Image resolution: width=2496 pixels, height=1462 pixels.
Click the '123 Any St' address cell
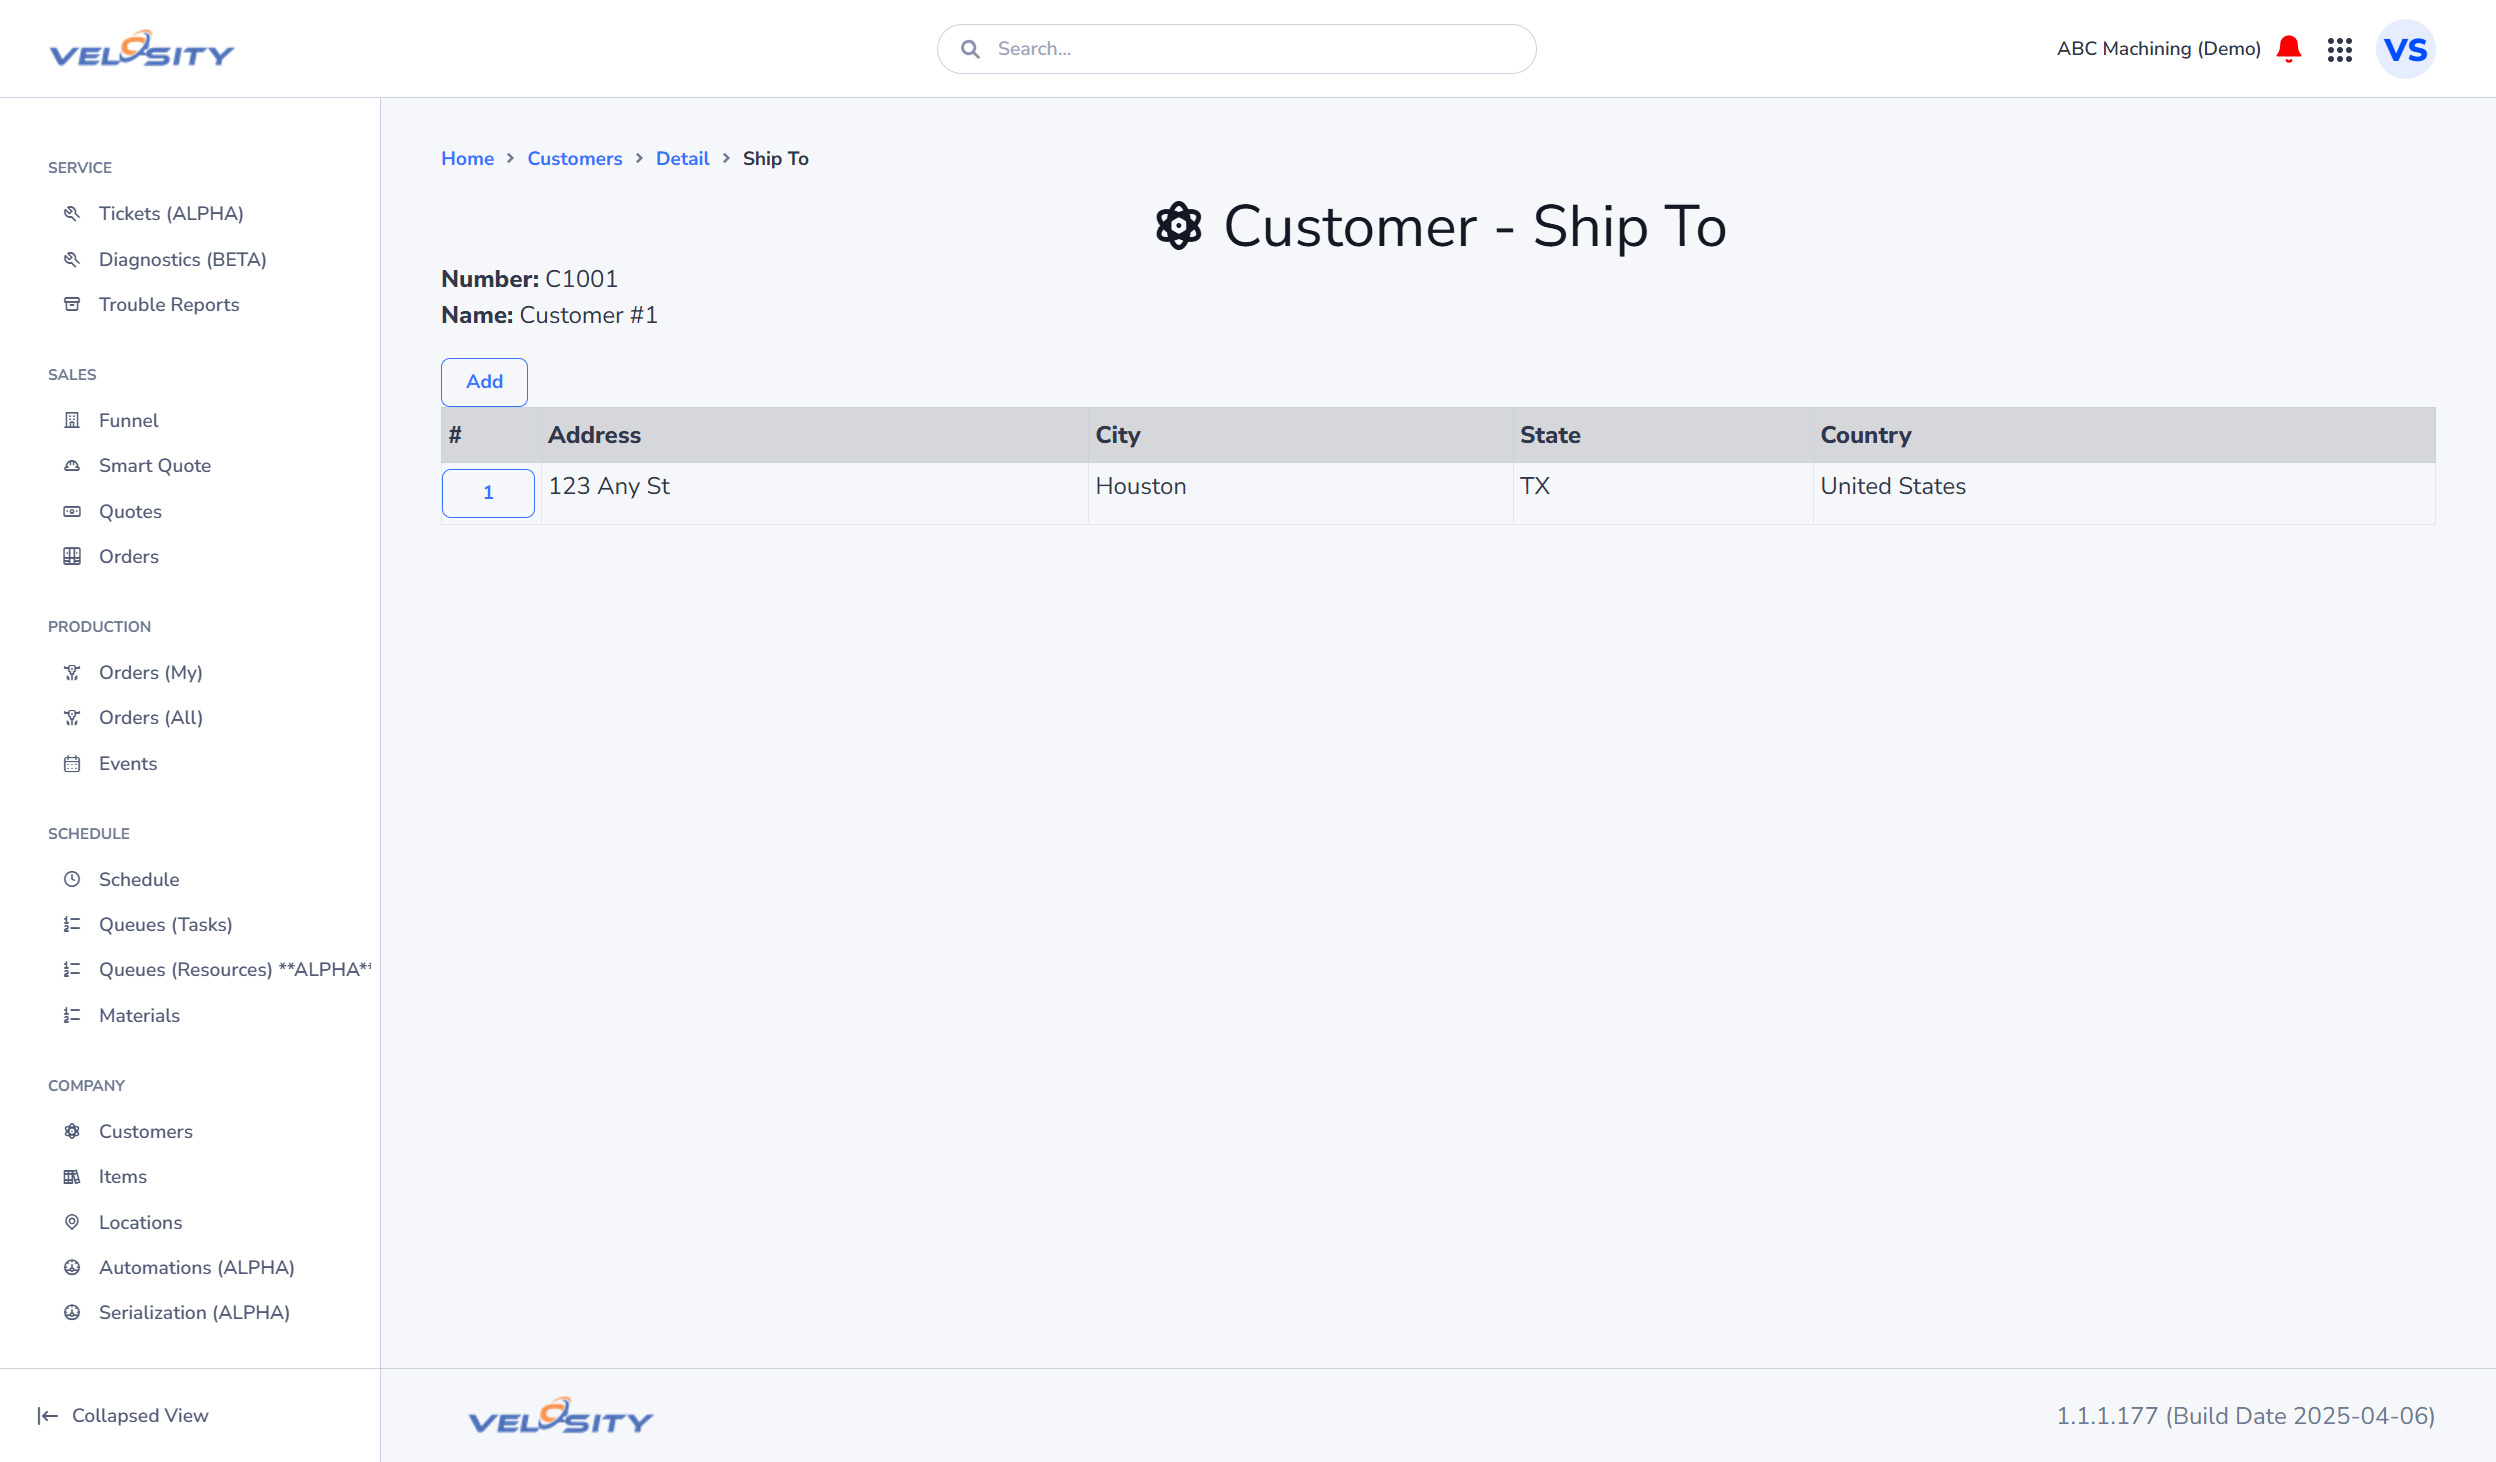[x=814, y=493]
